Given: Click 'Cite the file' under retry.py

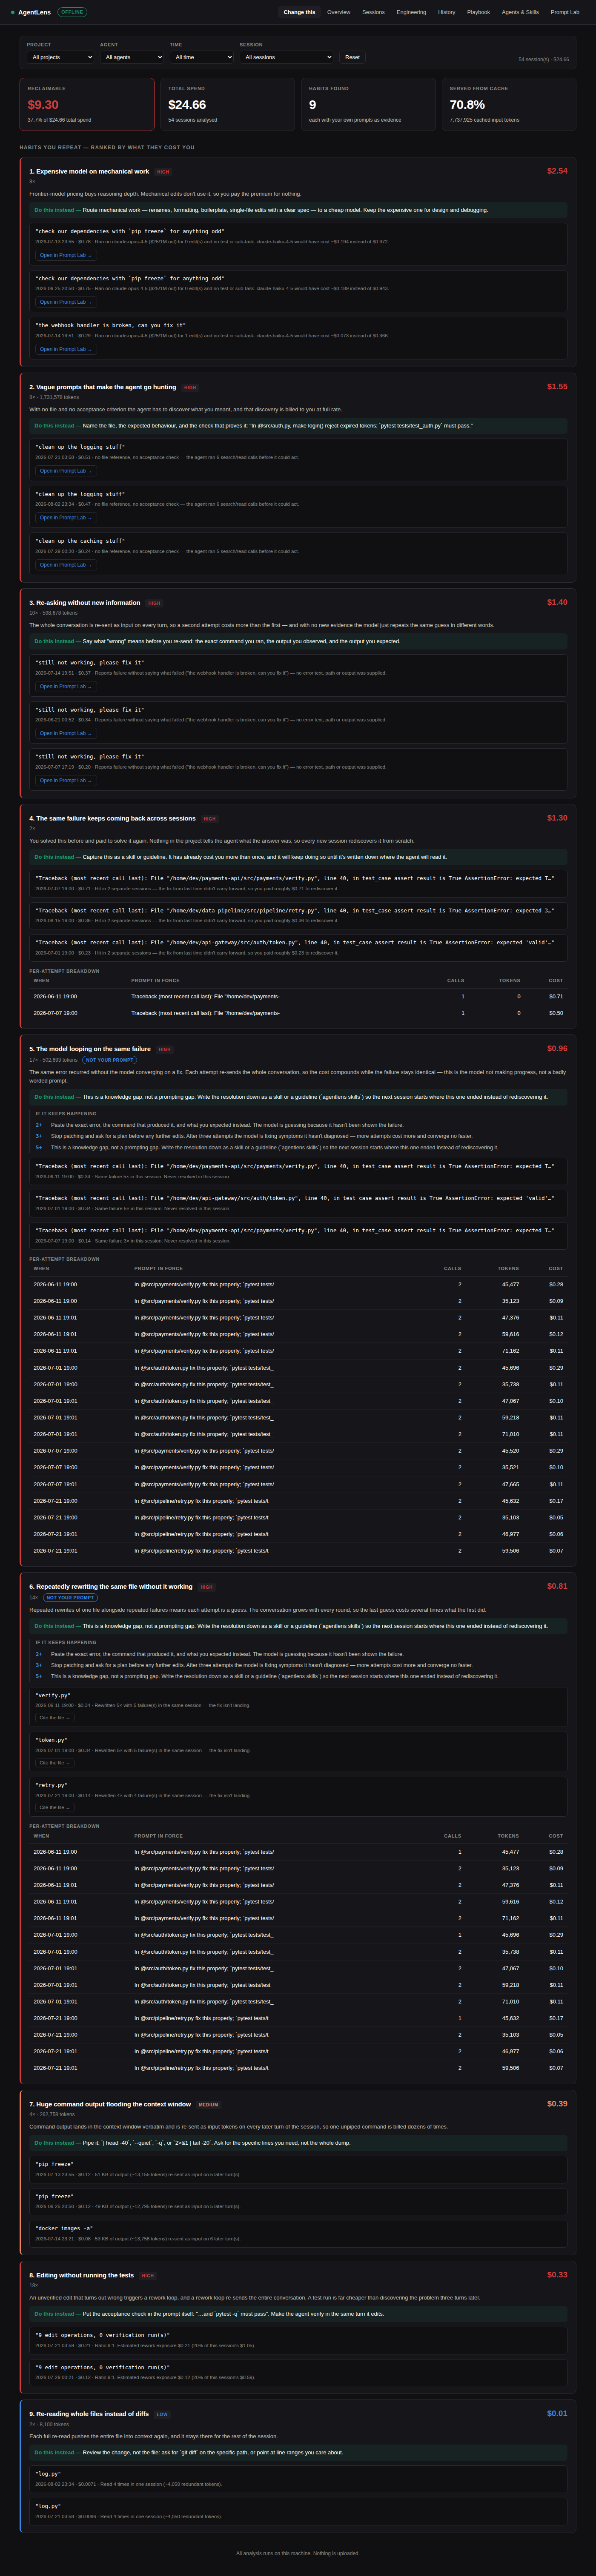Looking at the screenshot, I should coord(54,1808).
